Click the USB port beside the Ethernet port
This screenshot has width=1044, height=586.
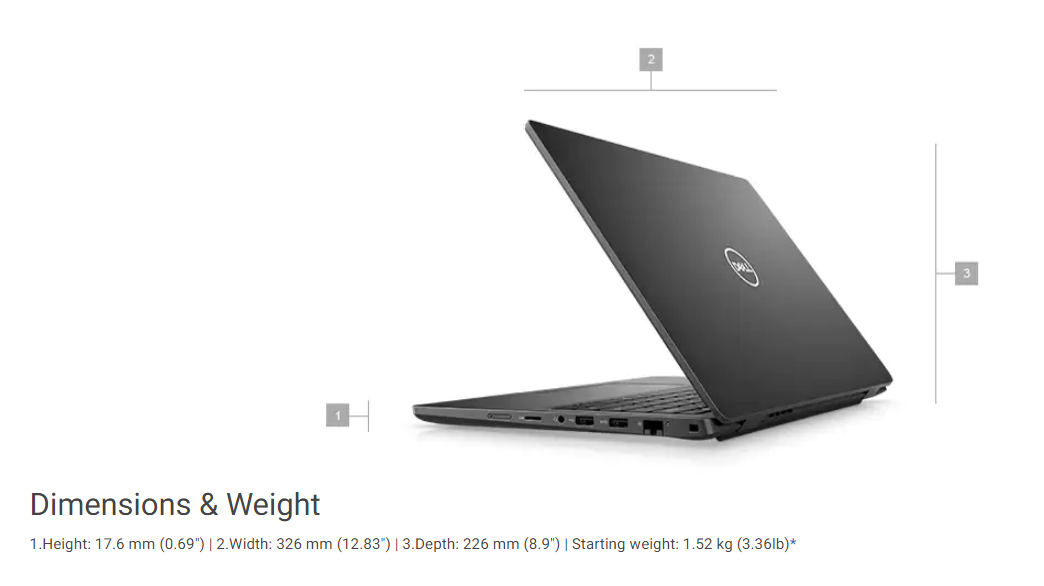click(x=618, y=423)
